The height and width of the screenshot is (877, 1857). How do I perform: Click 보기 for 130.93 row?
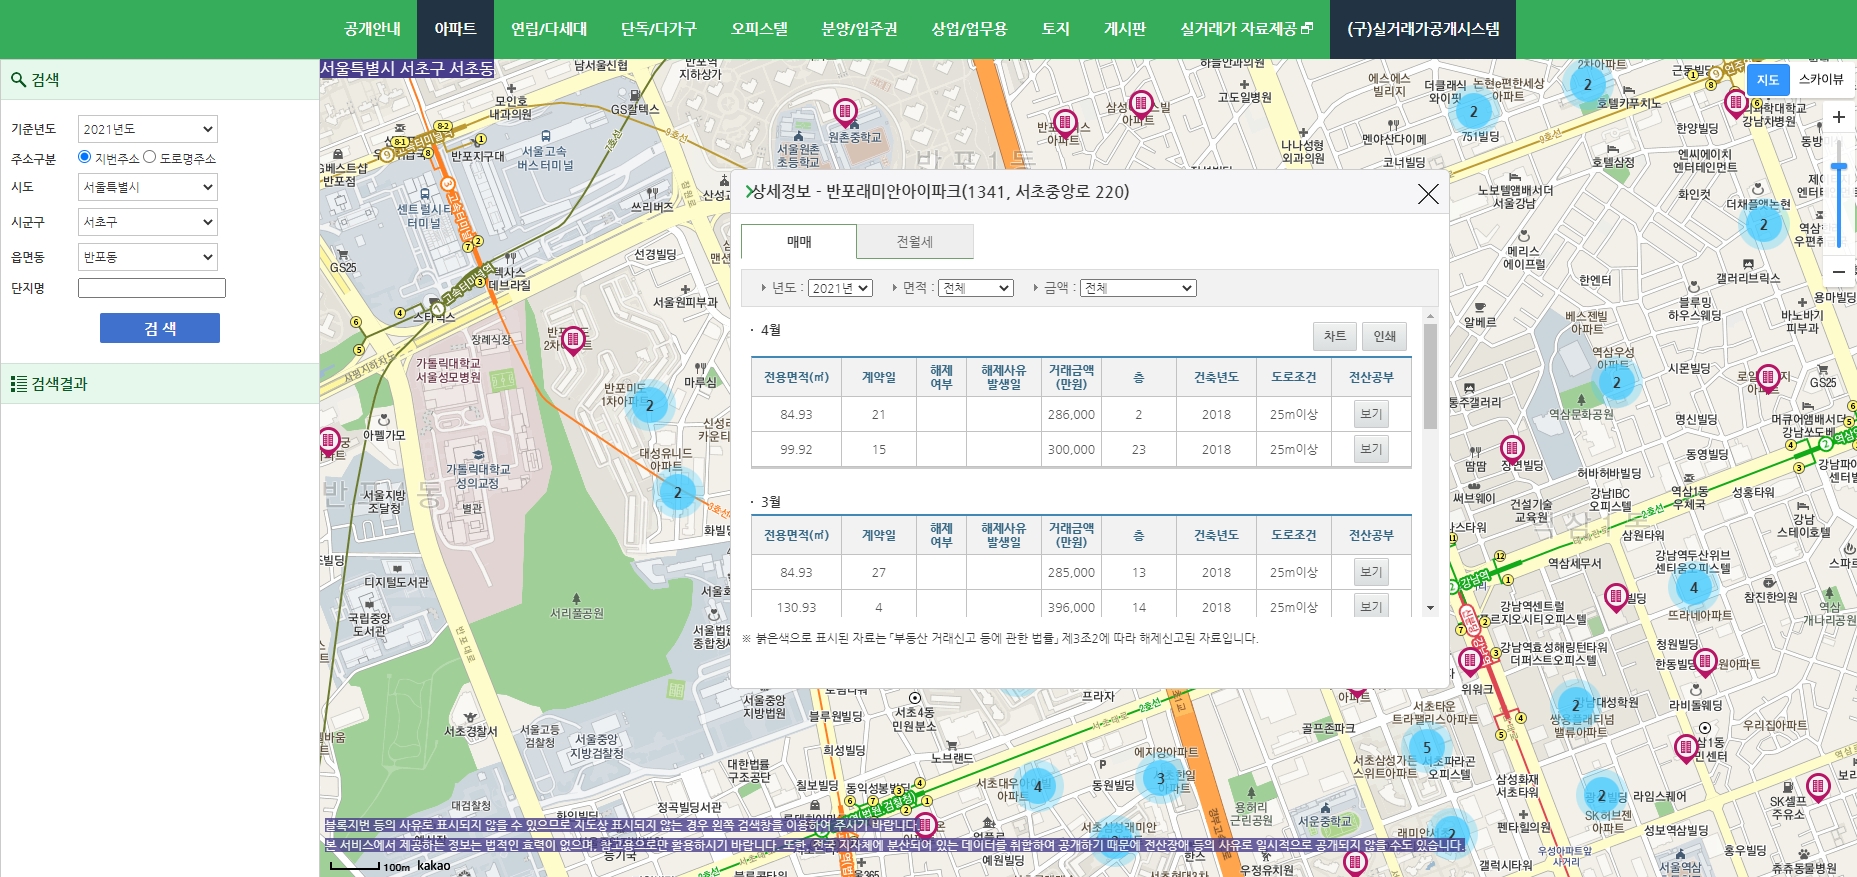pos(1371,606)
